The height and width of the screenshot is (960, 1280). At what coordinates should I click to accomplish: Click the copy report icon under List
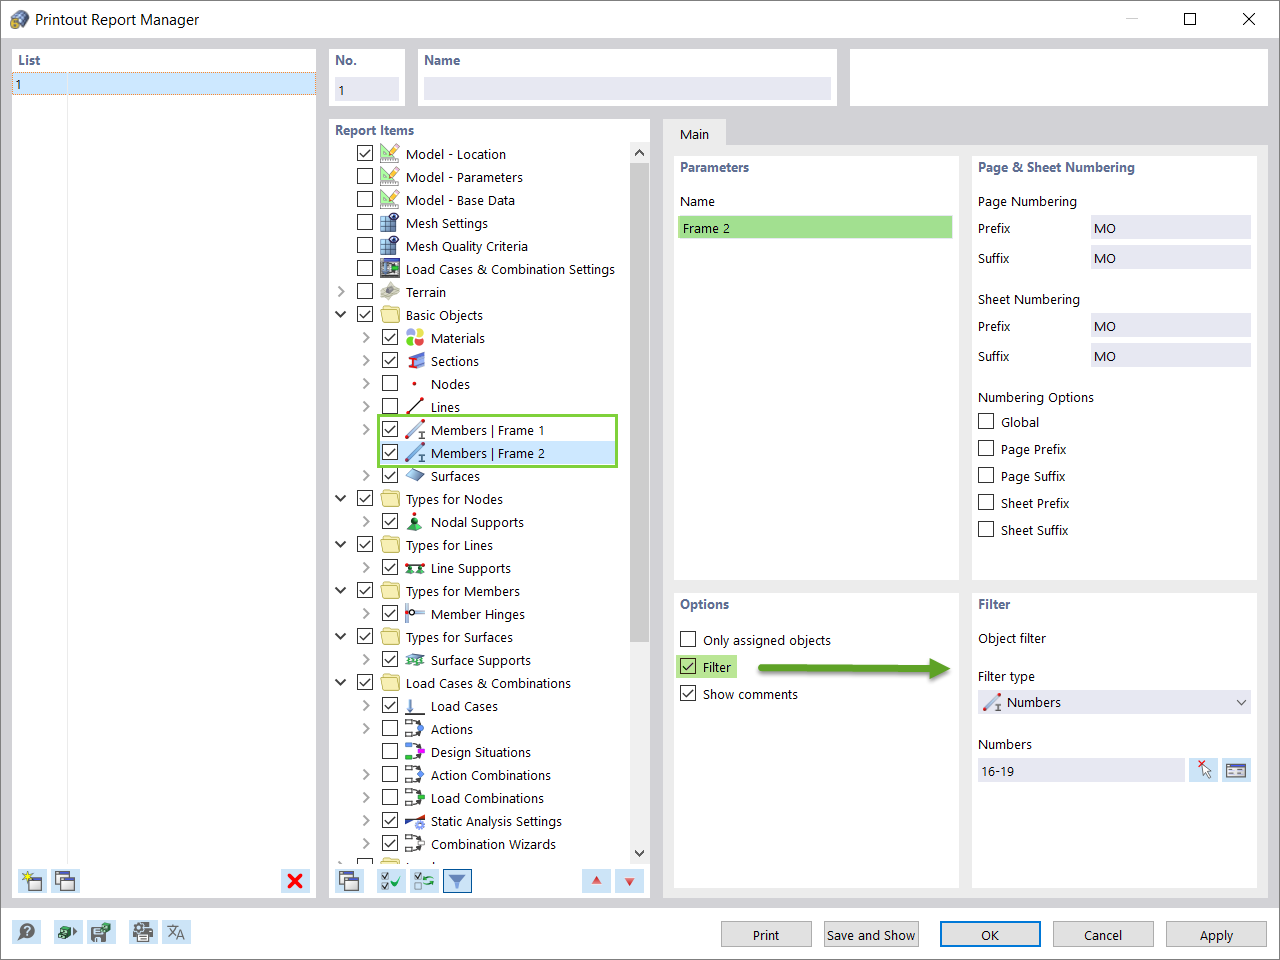click(66, 881)
